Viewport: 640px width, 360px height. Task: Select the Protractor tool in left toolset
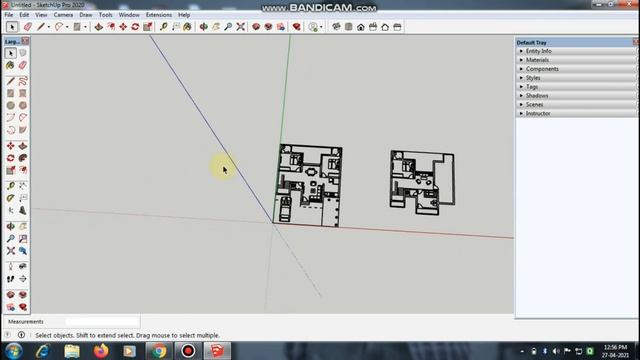point(11,198)
